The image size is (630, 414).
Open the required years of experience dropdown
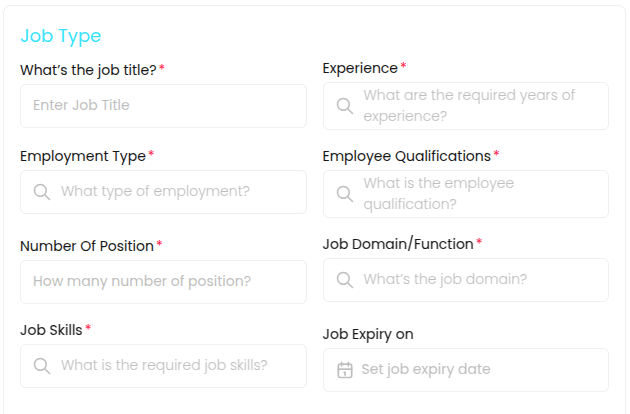click(480, 106)
